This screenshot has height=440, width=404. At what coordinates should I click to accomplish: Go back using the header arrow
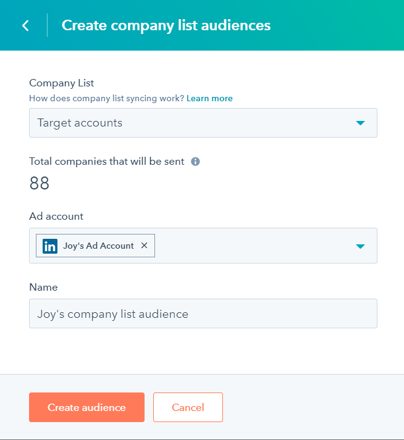click(26, 25)
